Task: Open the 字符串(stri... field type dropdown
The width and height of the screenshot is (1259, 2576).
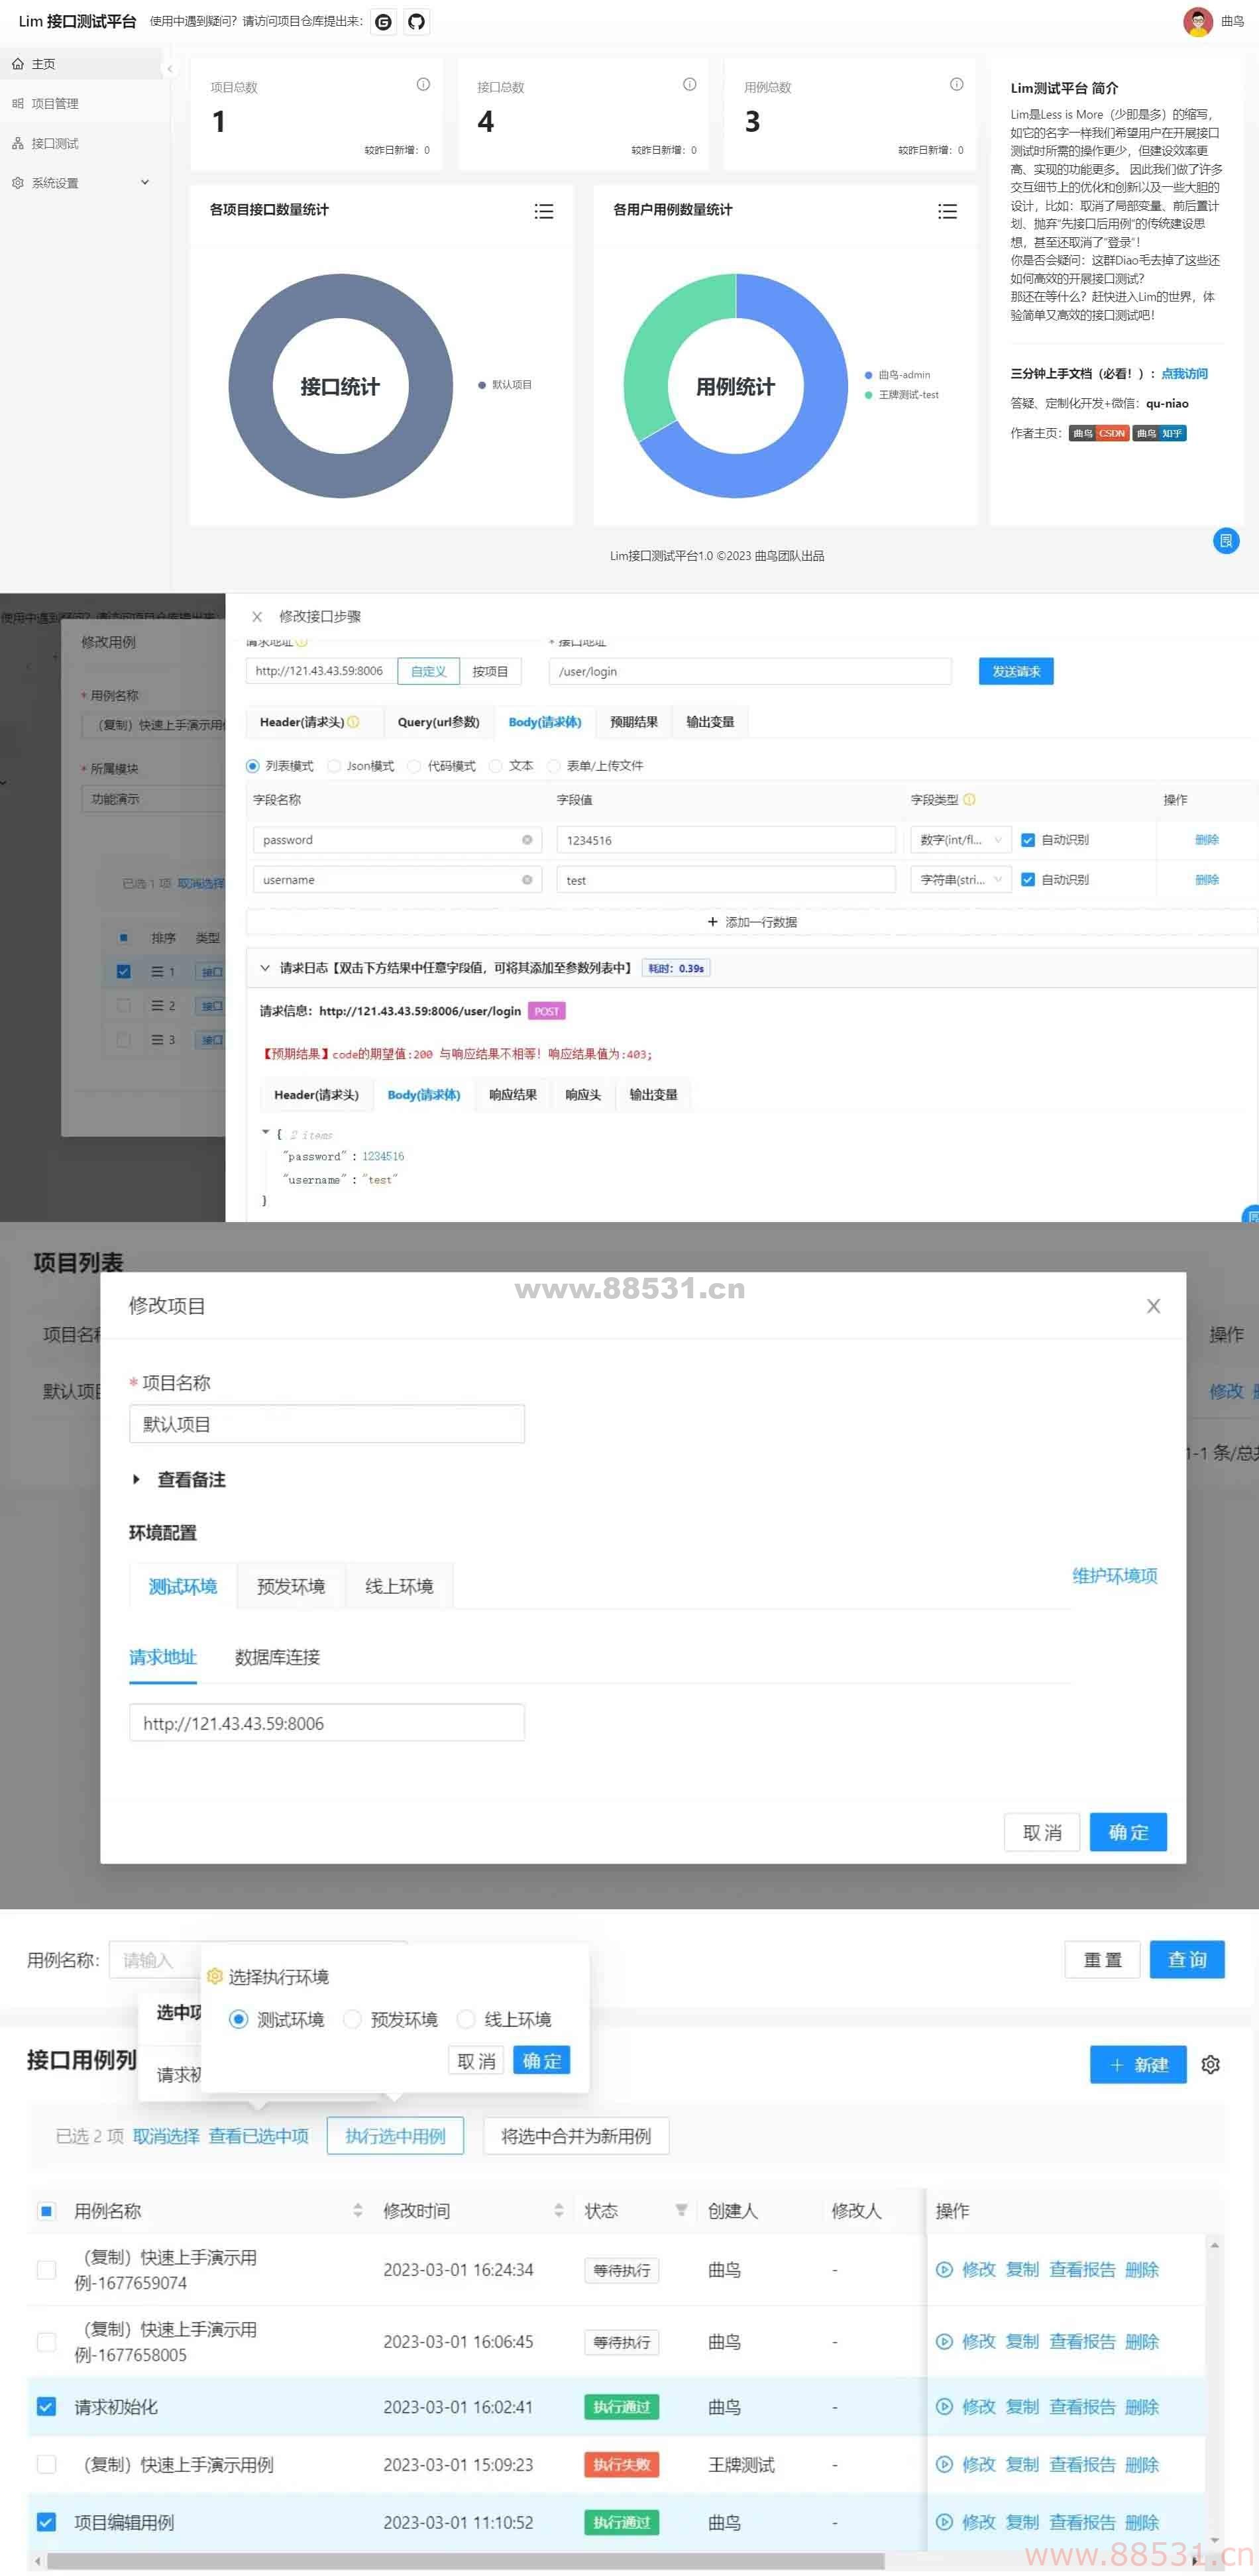Action: [961, 880]
